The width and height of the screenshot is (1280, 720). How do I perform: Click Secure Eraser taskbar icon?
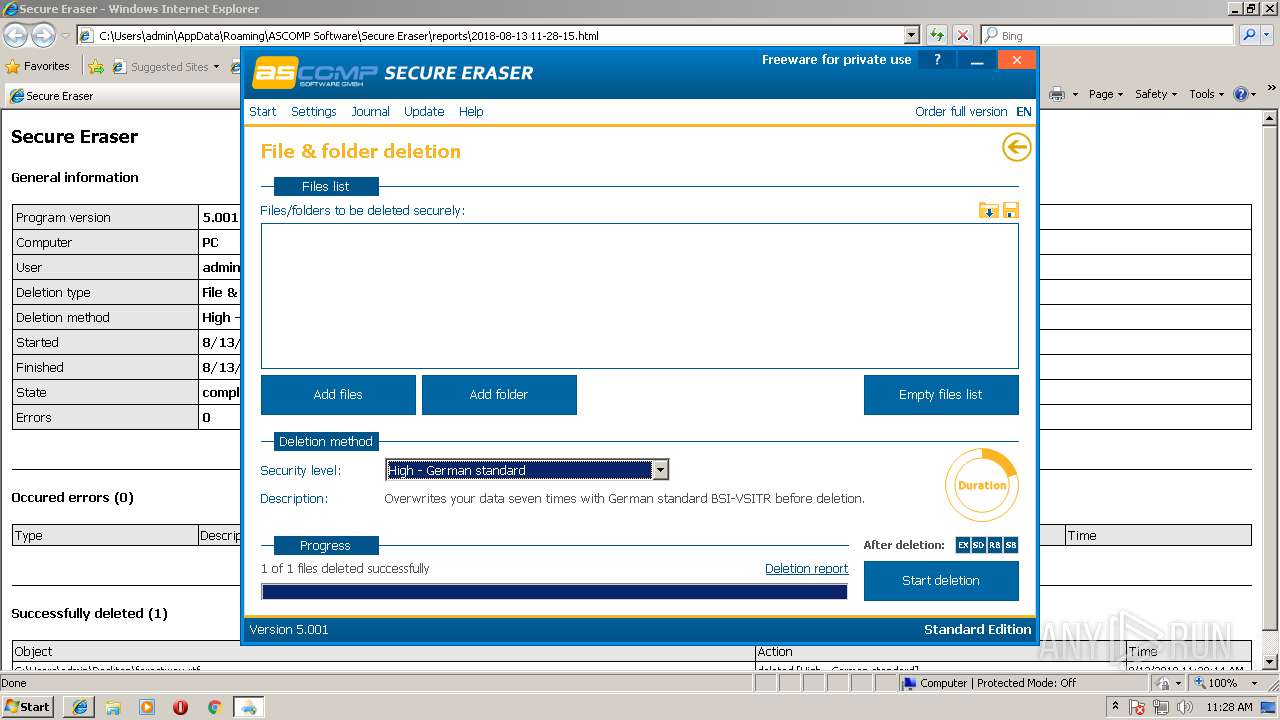tap(248, 706)
